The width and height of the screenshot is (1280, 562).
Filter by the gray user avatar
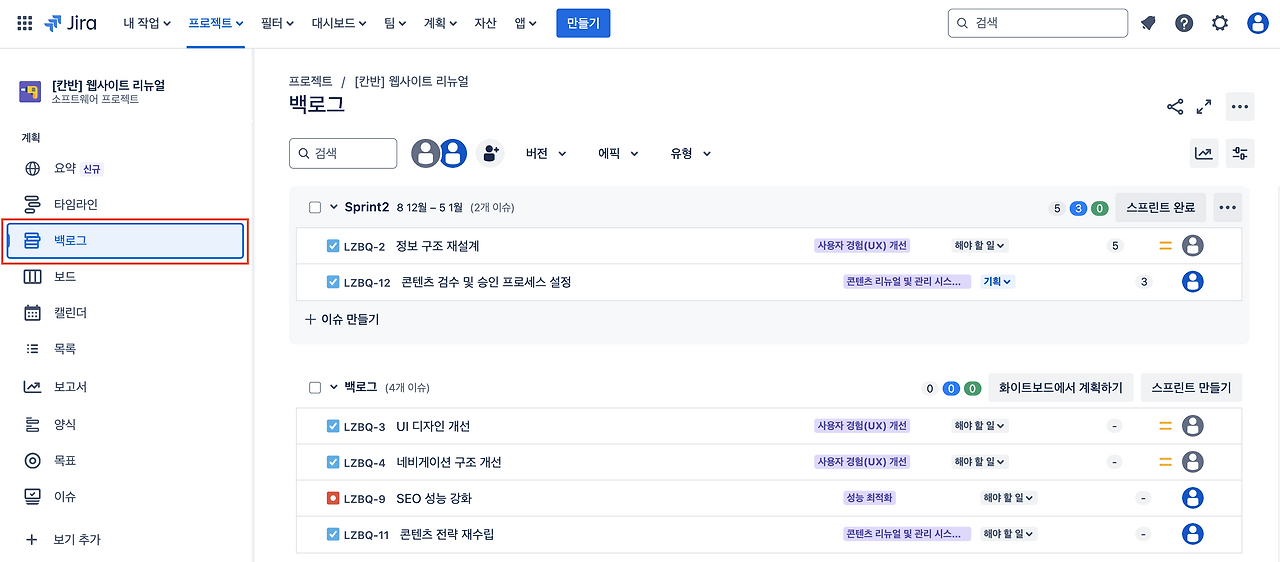point(426,153)
